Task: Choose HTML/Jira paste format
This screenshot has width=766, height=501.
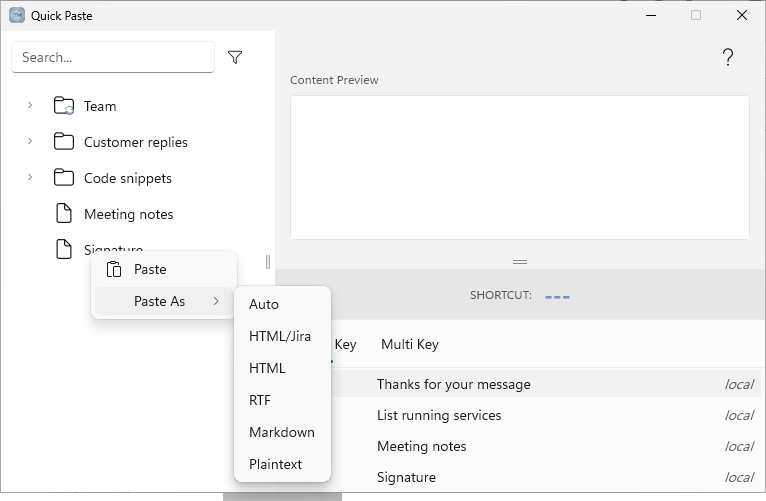Action: pos(282,336)
